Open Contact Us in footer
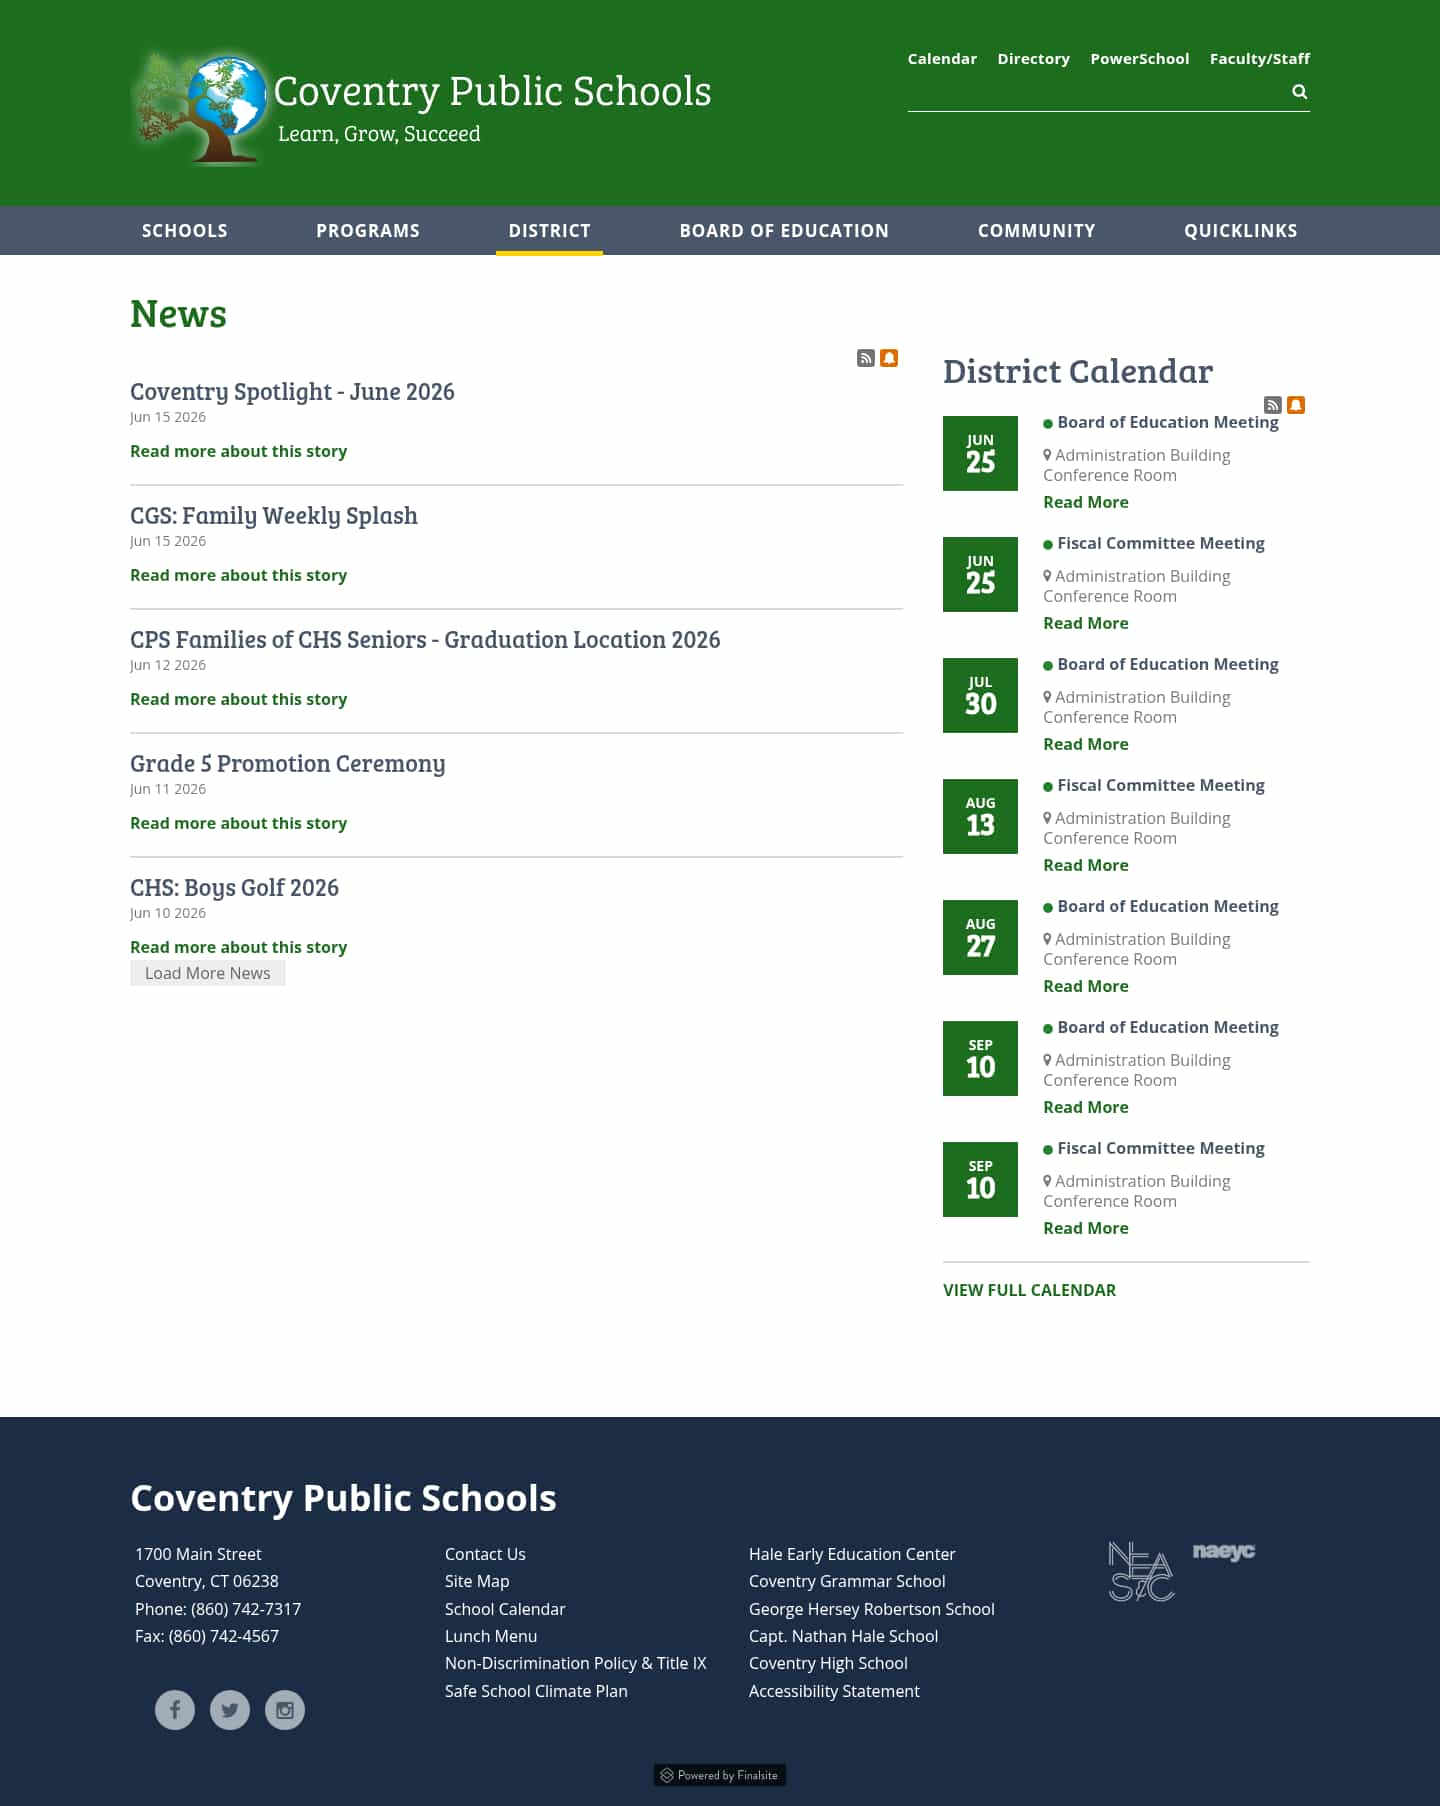 pyautogui.click(x=485, y=1554)
